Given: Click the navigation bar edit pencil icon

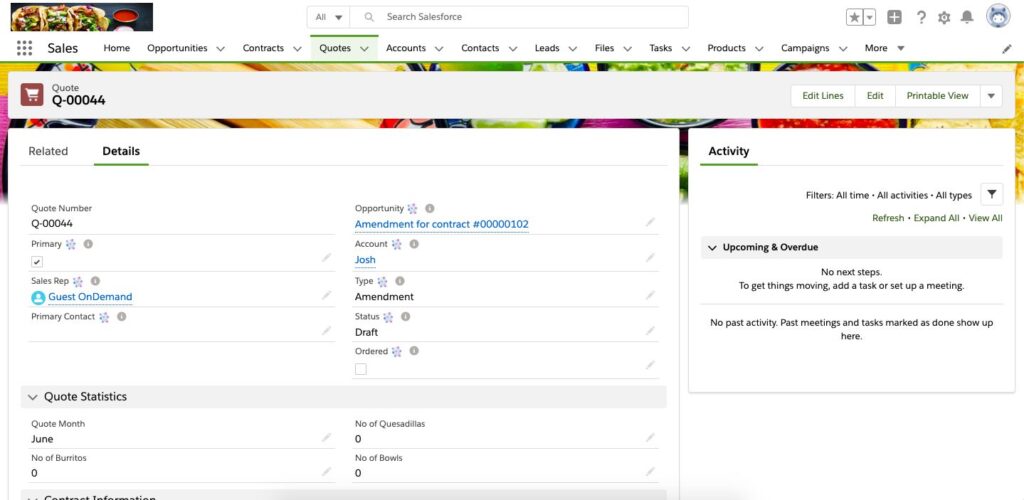Looking at the screenshot, I should coord(1006,49).
